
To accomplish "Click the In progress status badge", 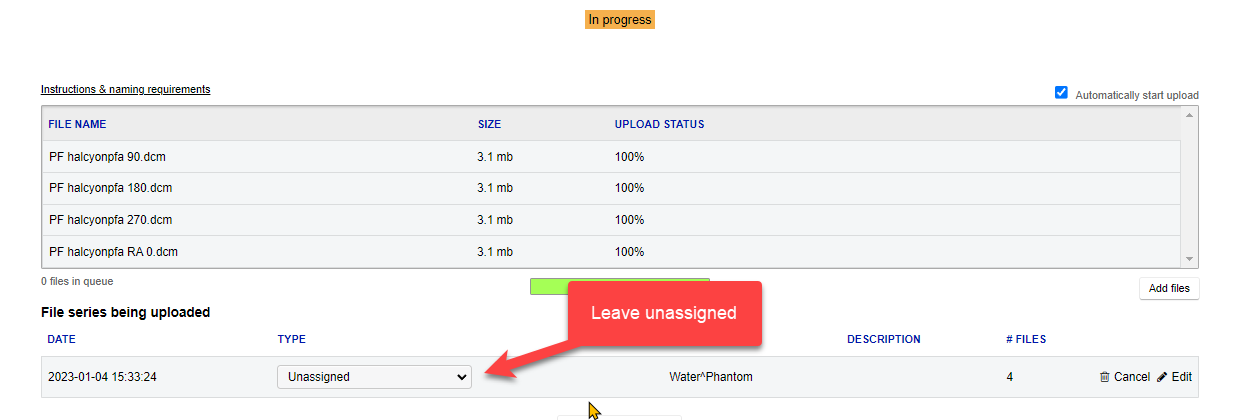I will coord(620,19).
